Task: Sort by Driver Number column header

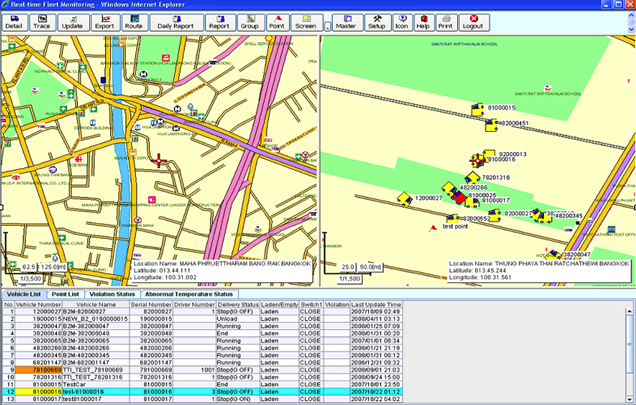Action: 194,304
